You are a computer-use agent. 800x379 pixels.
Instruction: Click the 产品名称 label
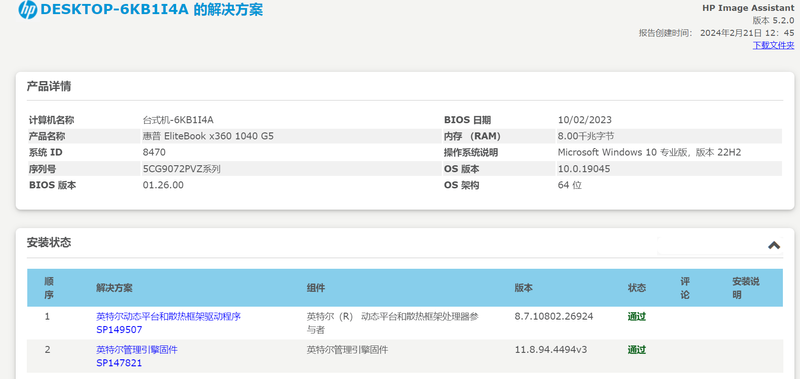47,136
